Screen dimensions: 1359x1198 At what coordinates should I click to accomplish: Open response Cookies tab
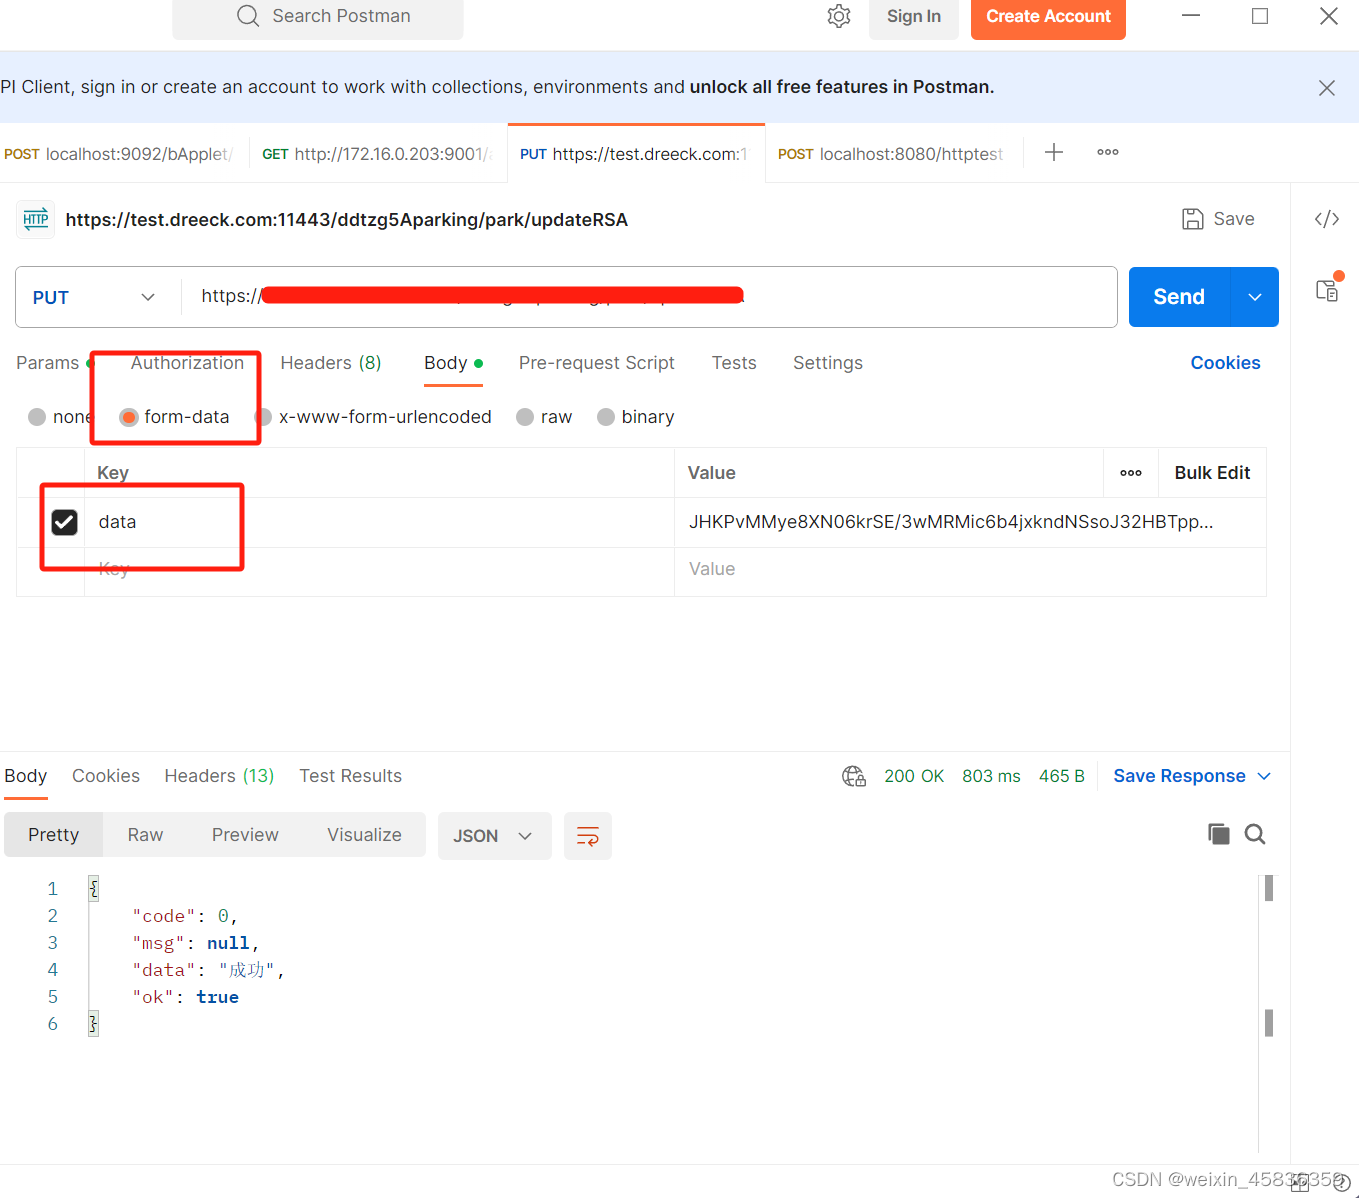pyautogui.click(x=106, y=776)
